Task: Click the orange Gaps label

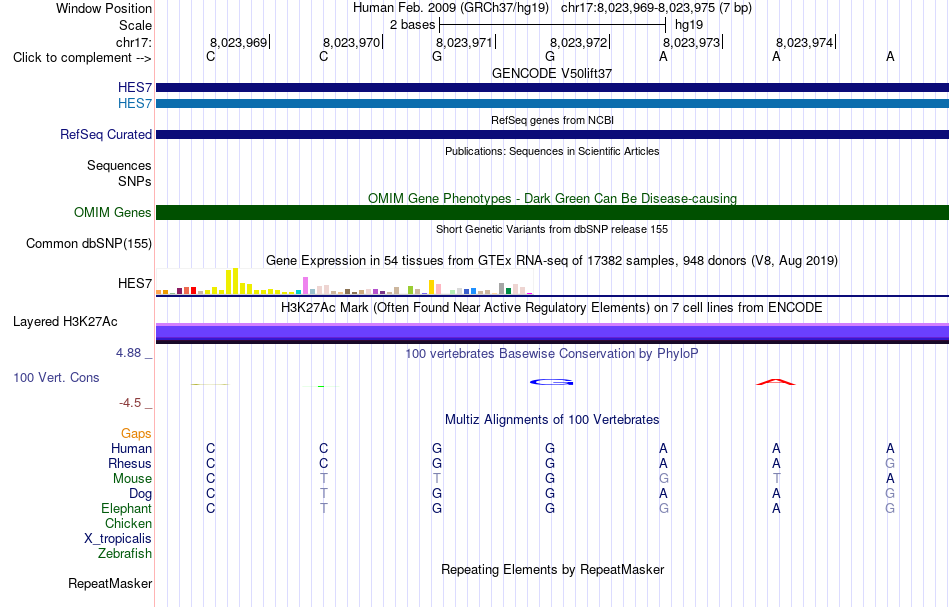Action: coord(136,433)
